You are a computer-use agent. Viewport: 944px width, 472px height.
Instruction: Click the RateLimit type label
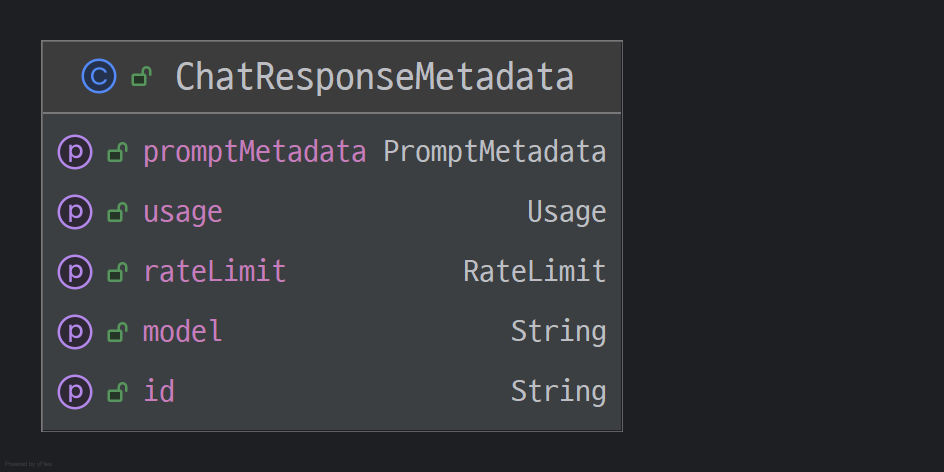coord(535,271)
